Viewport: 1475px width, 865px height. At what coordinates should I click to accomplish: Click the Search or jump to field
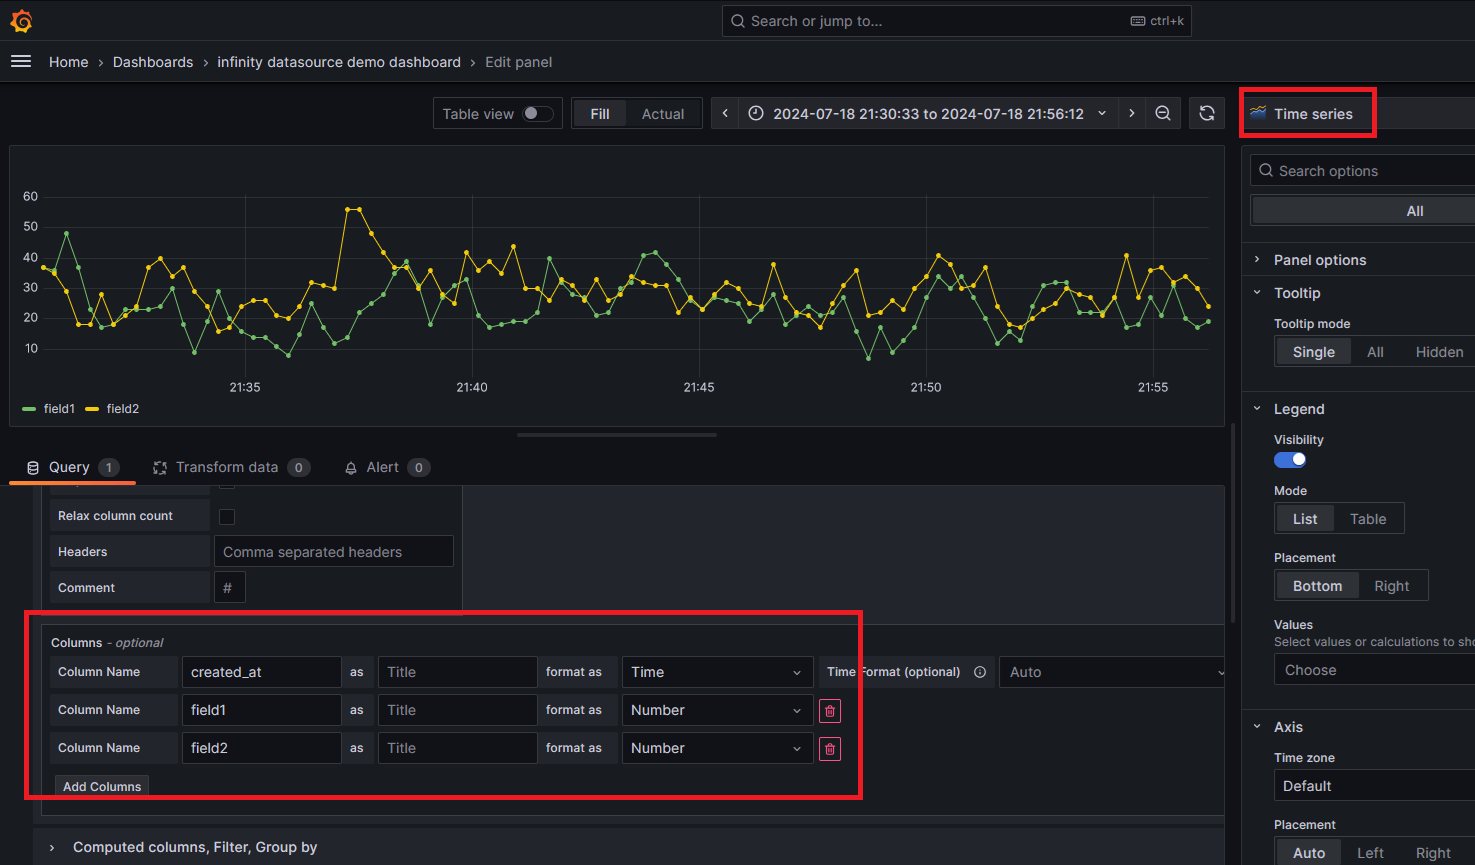(x=957, y=21)
